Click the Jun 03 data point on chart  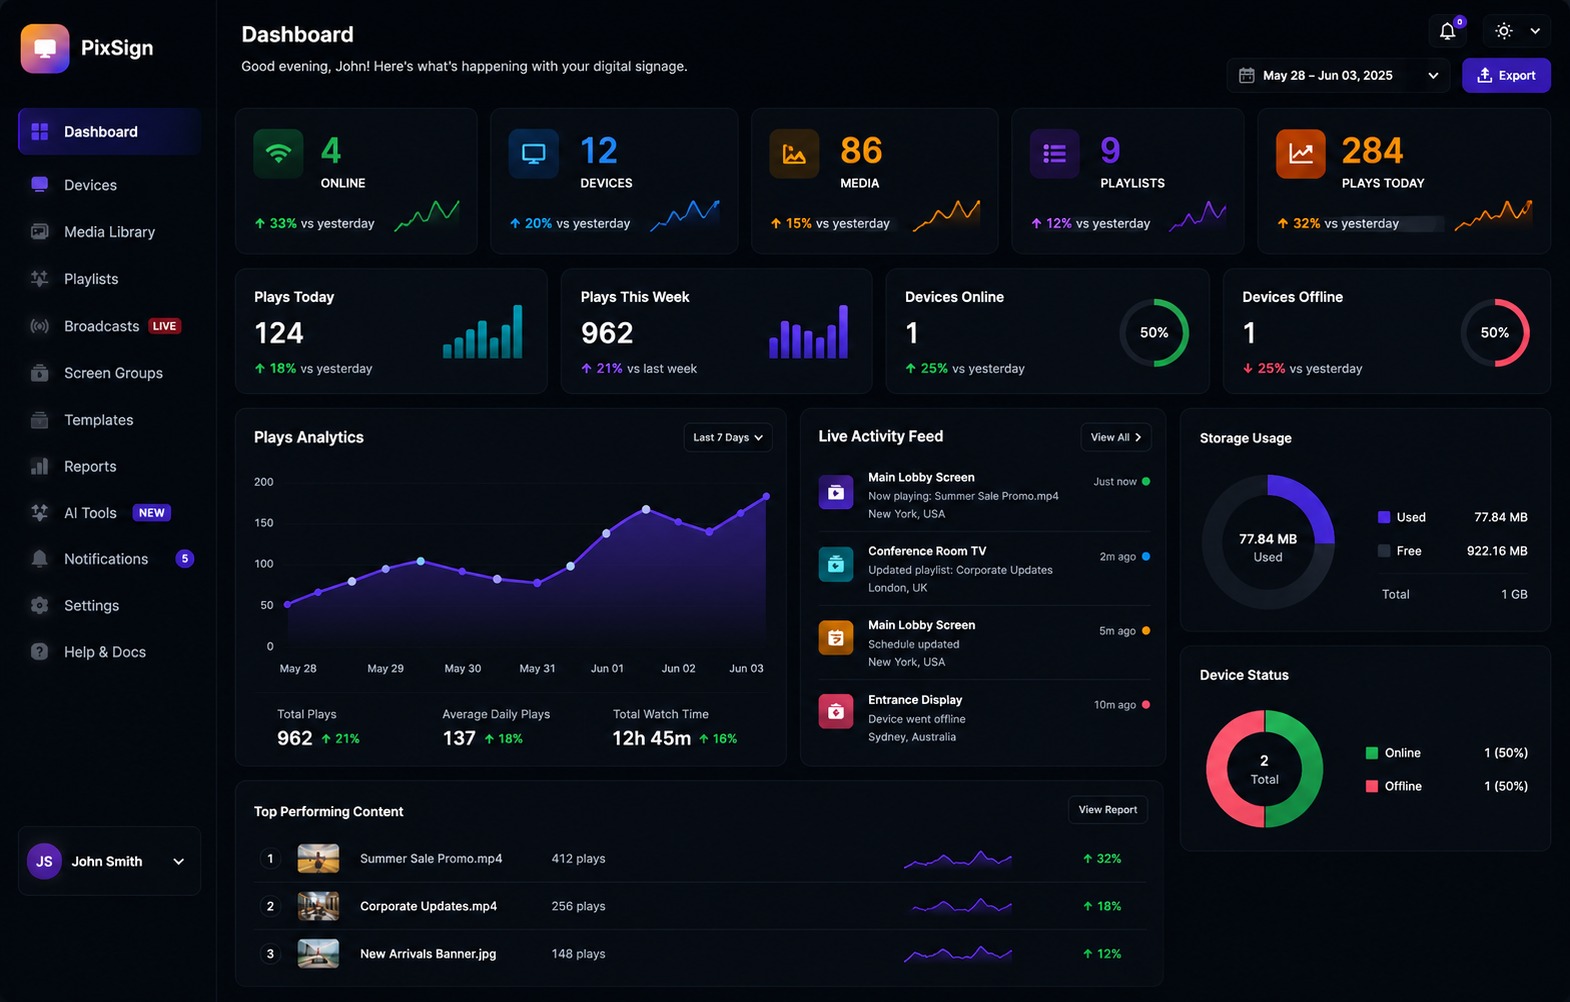tap(767, 496)
